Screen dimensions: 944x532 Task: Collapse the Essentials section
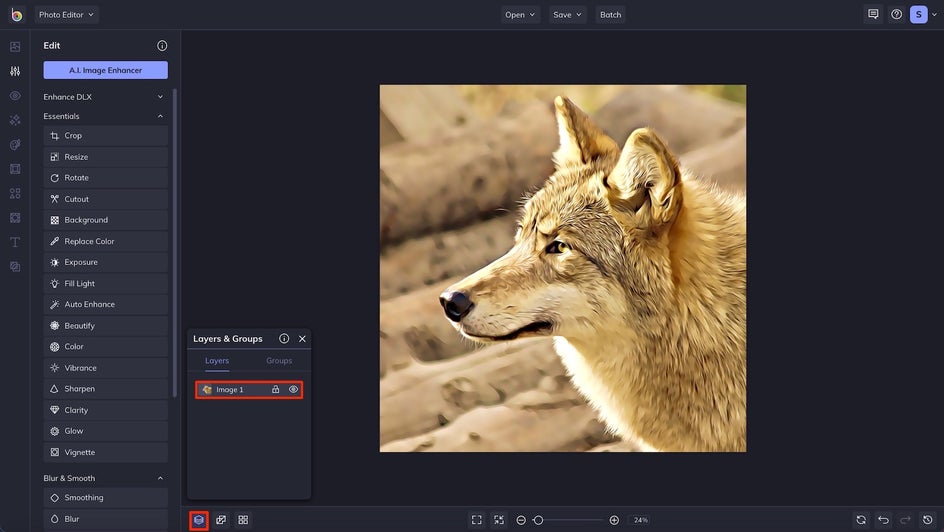pos(160,116)
